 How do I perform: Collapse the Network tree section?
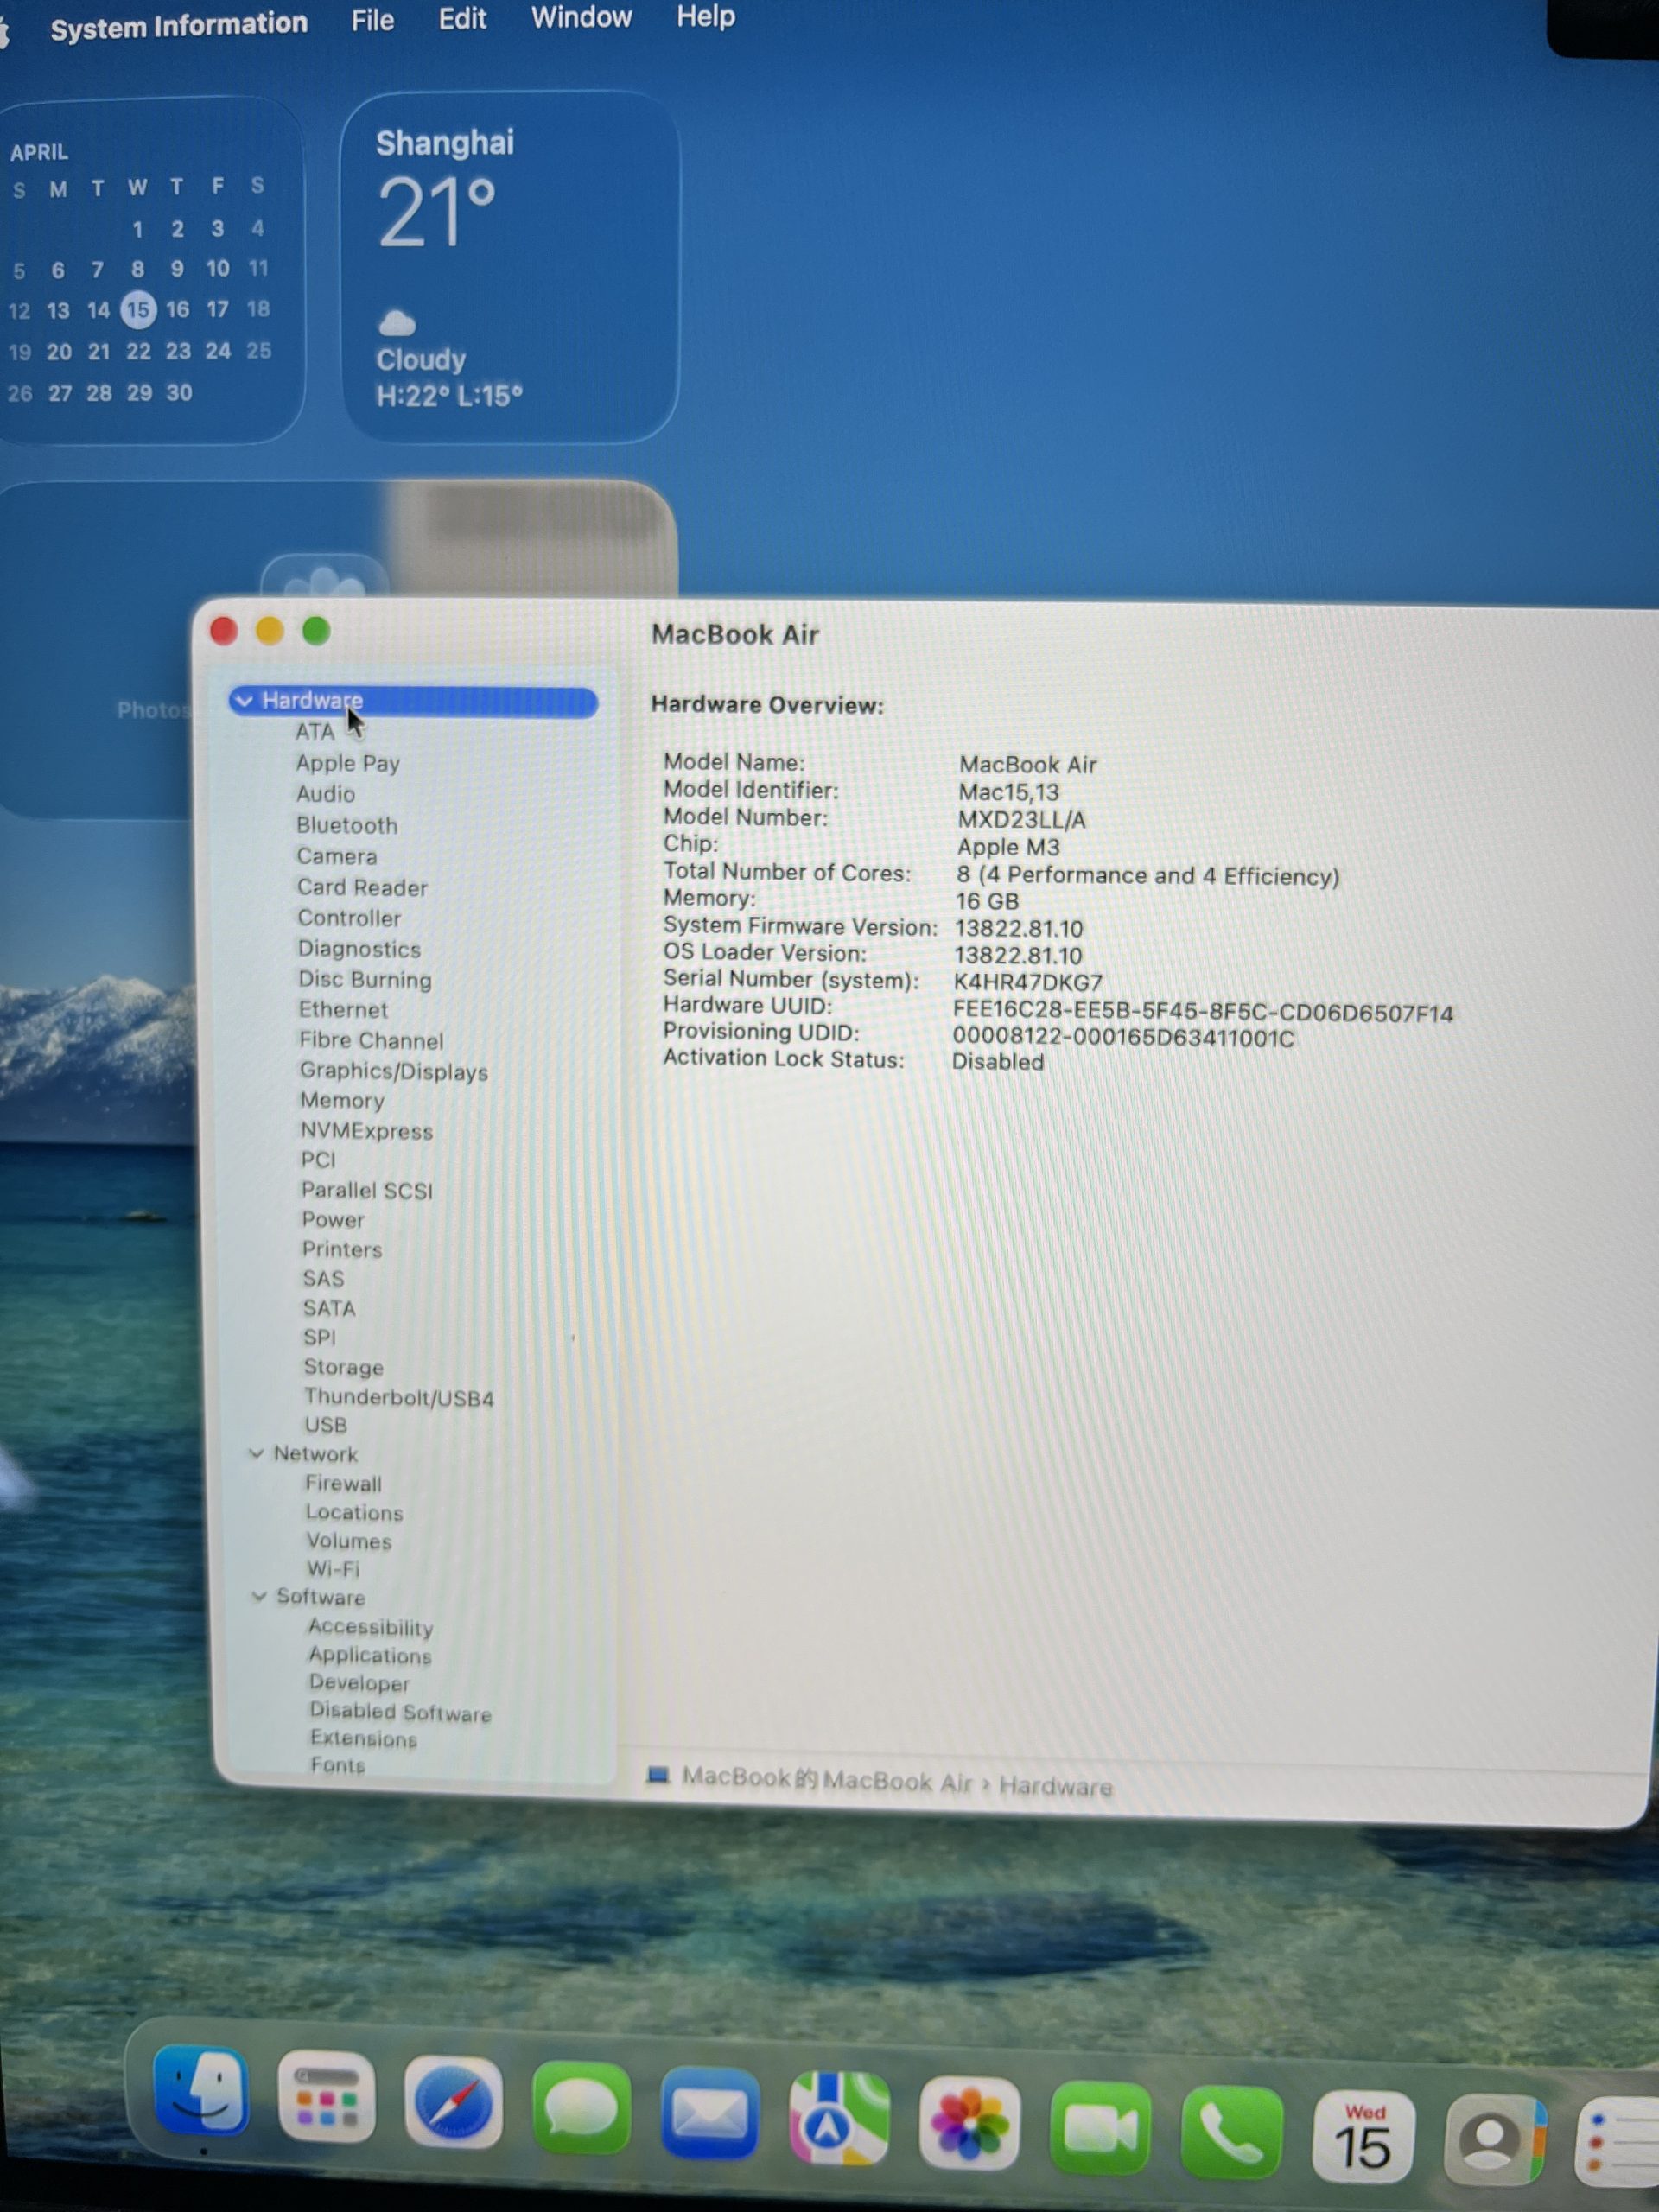[x=256, y=1453]
